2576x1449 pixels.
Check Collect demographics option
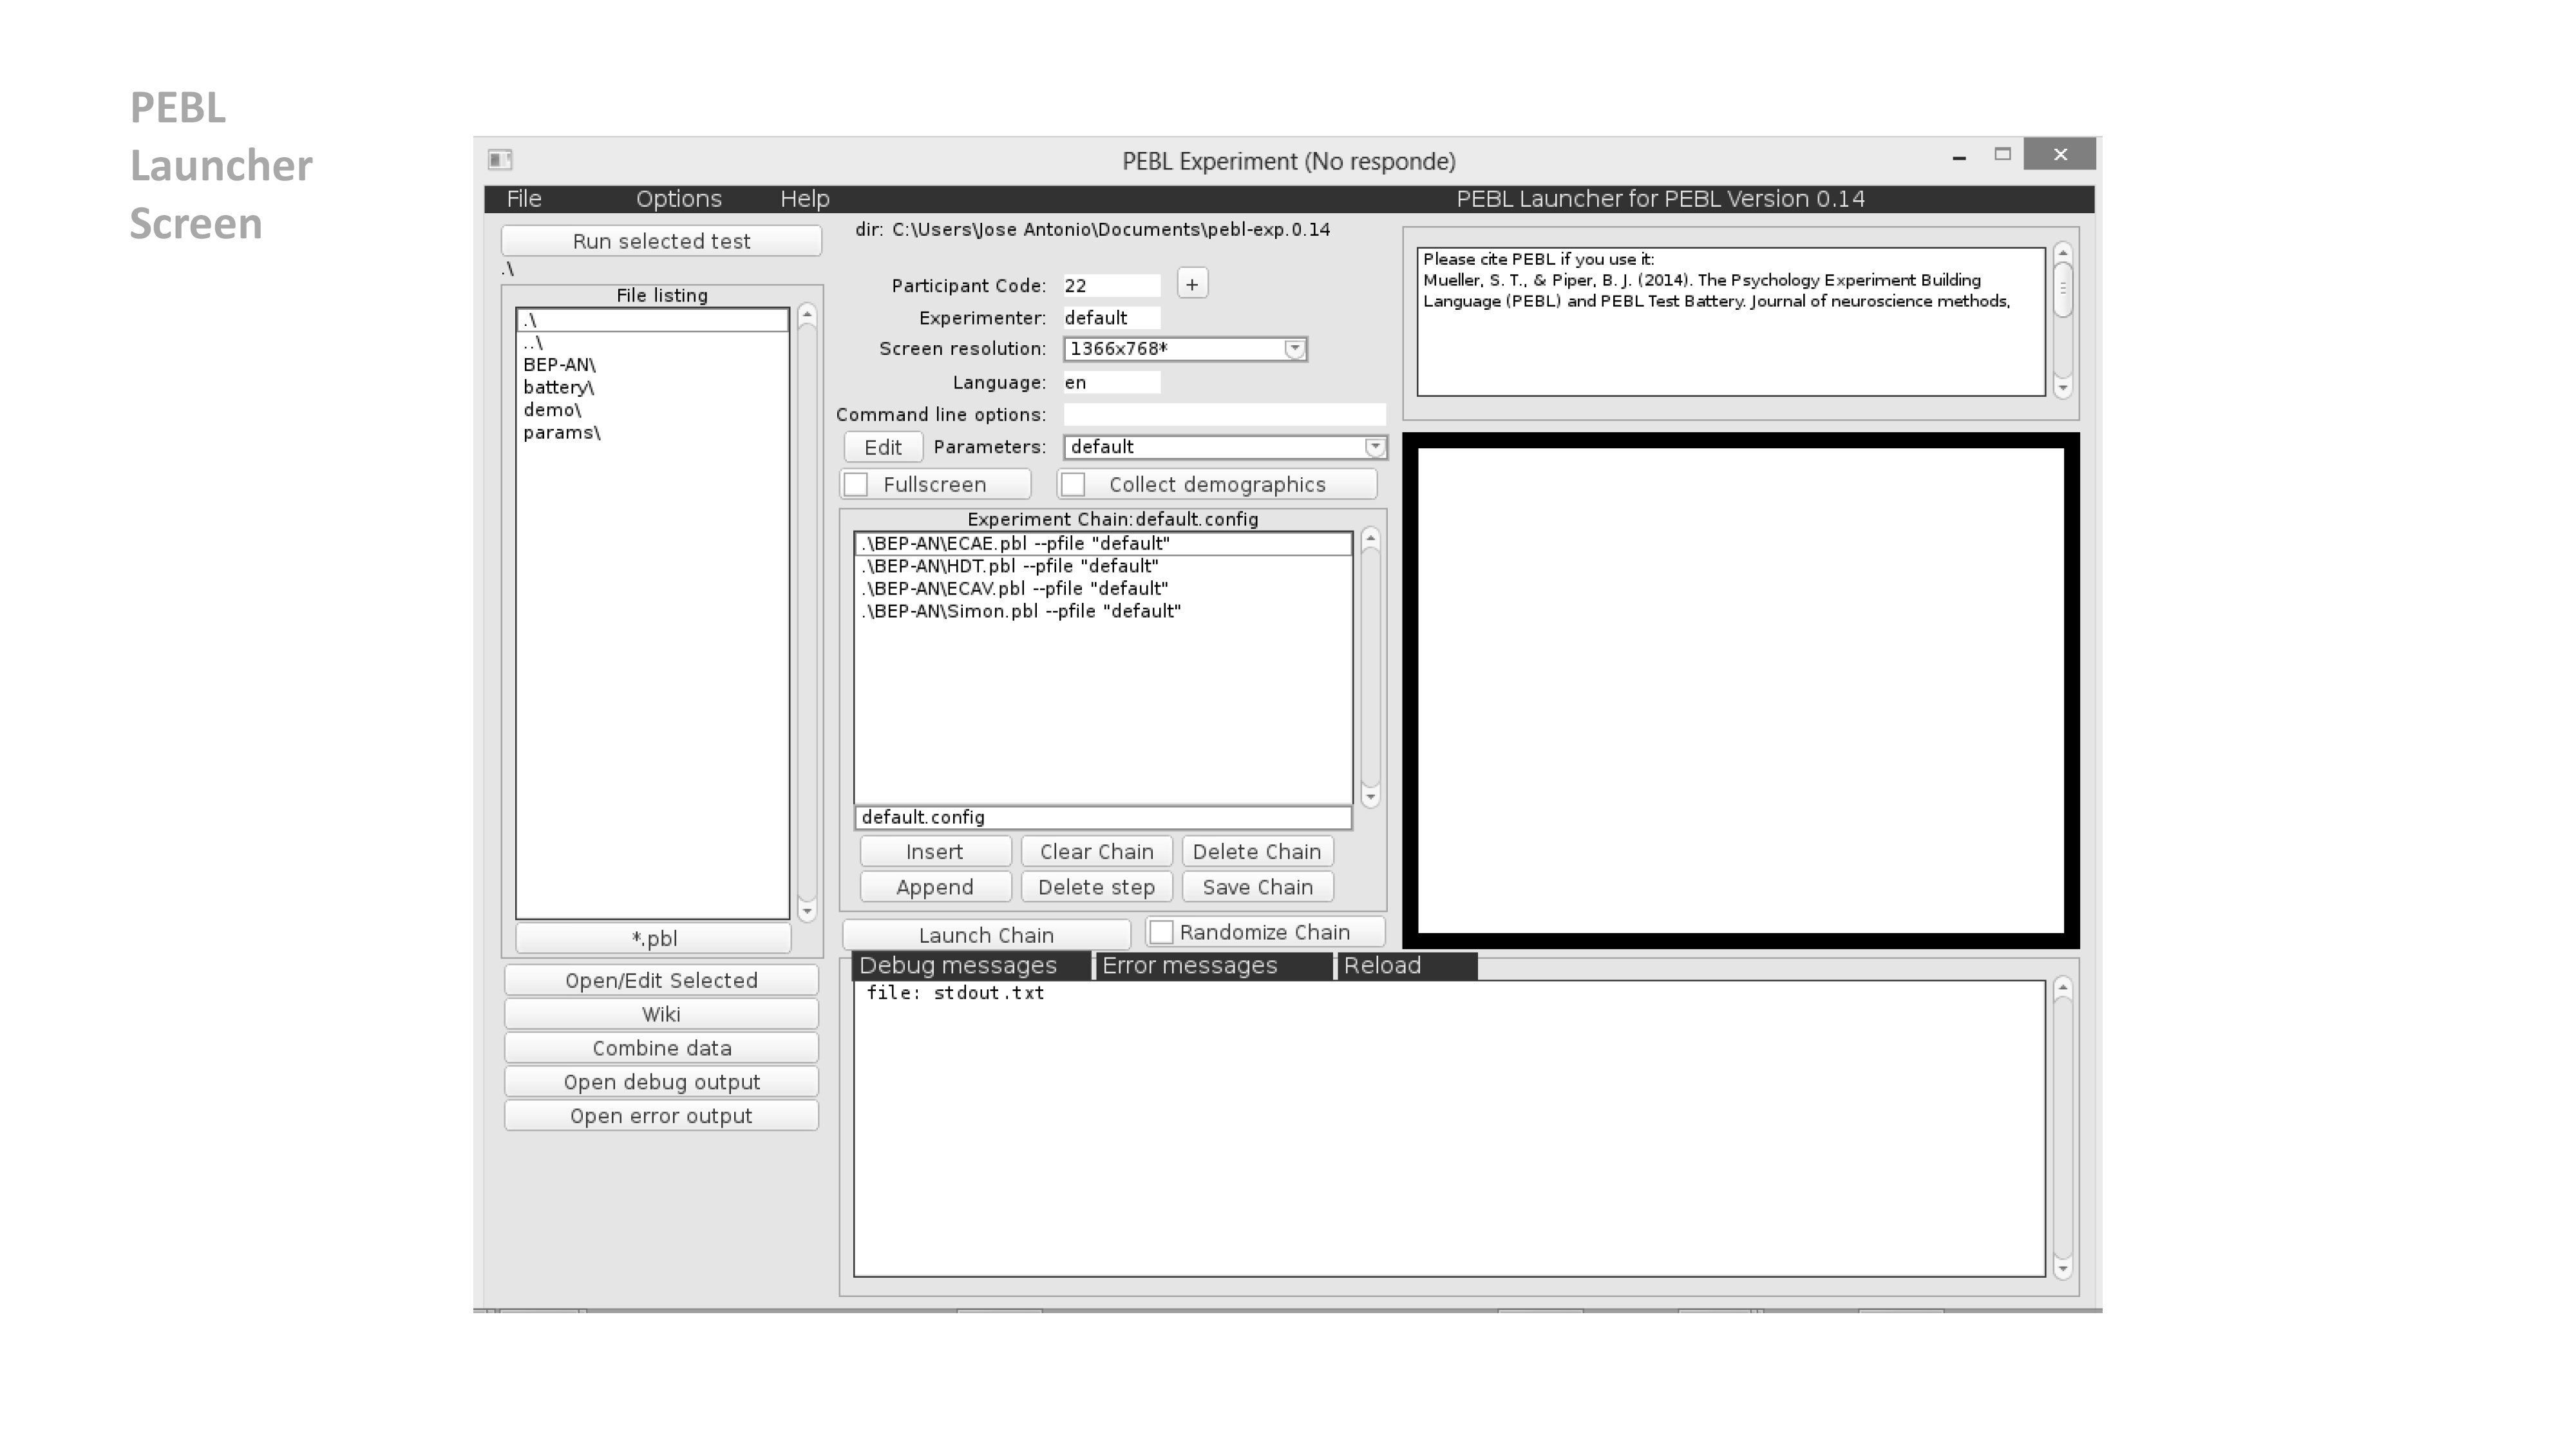pos(1073,485)
